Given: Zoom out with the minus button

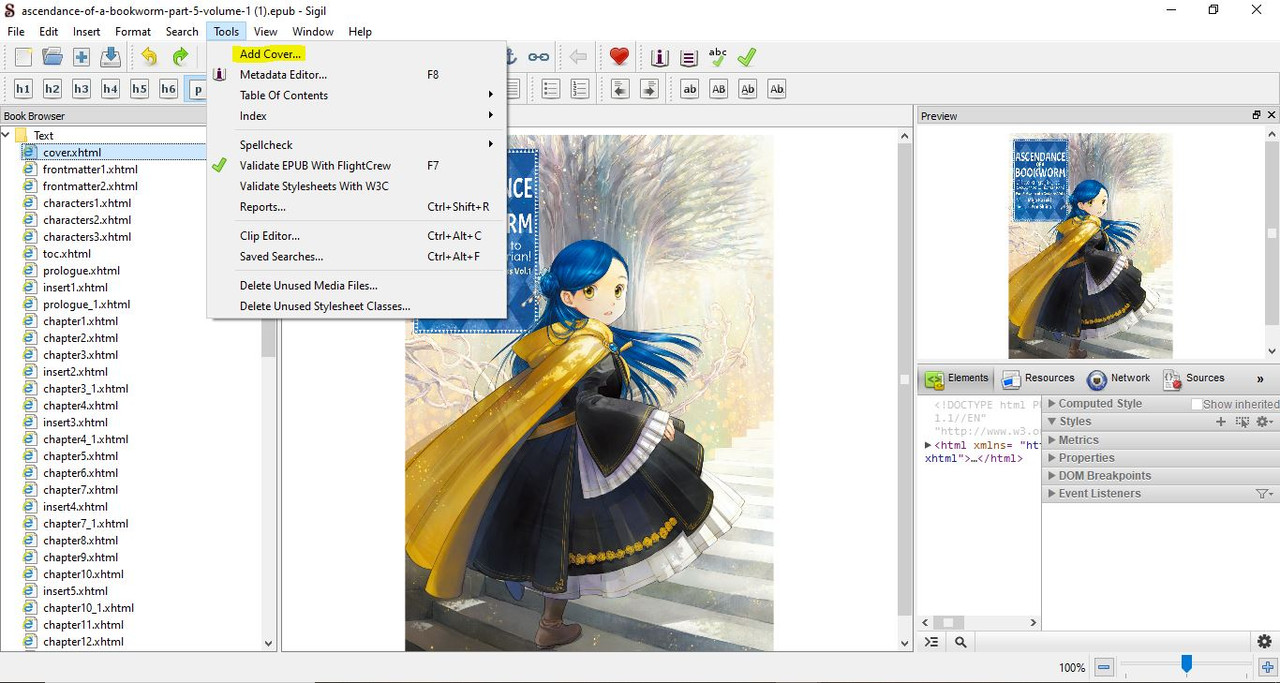Looking at the screenshot, I should click(x=1104, y=667).
